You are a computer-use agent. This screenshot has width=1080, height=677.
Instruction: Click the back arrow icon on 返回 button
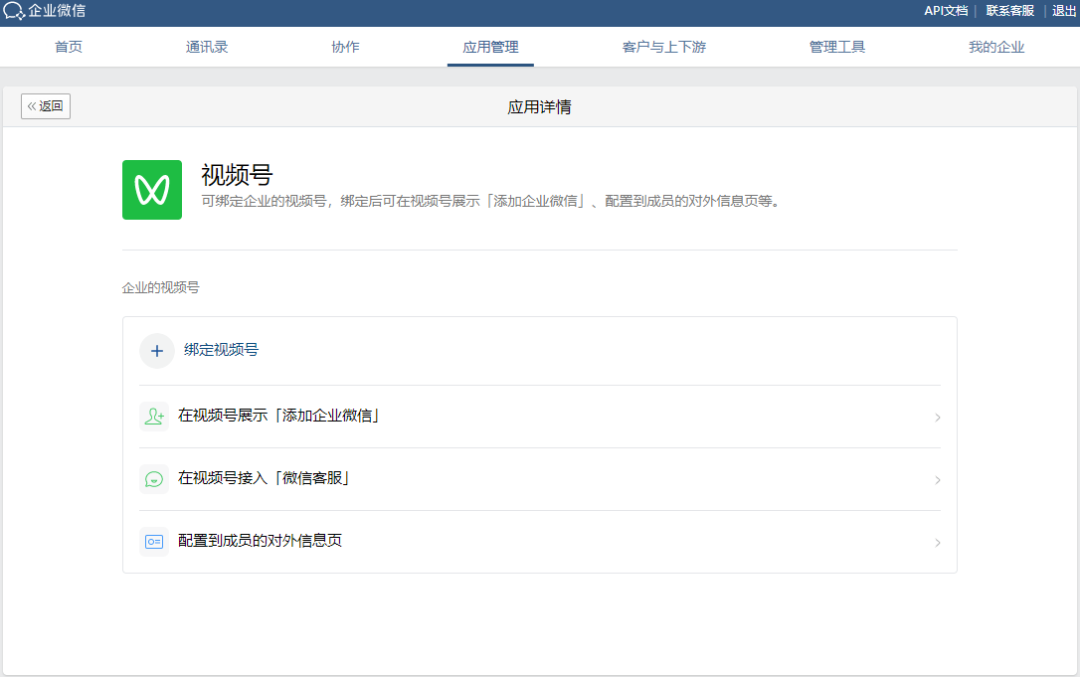coord(33,106)
